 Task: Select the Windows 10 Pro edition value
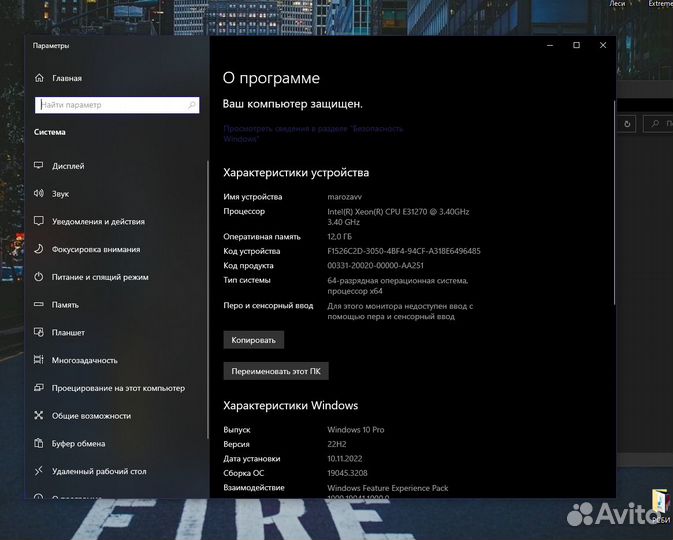tap(356, 429)
